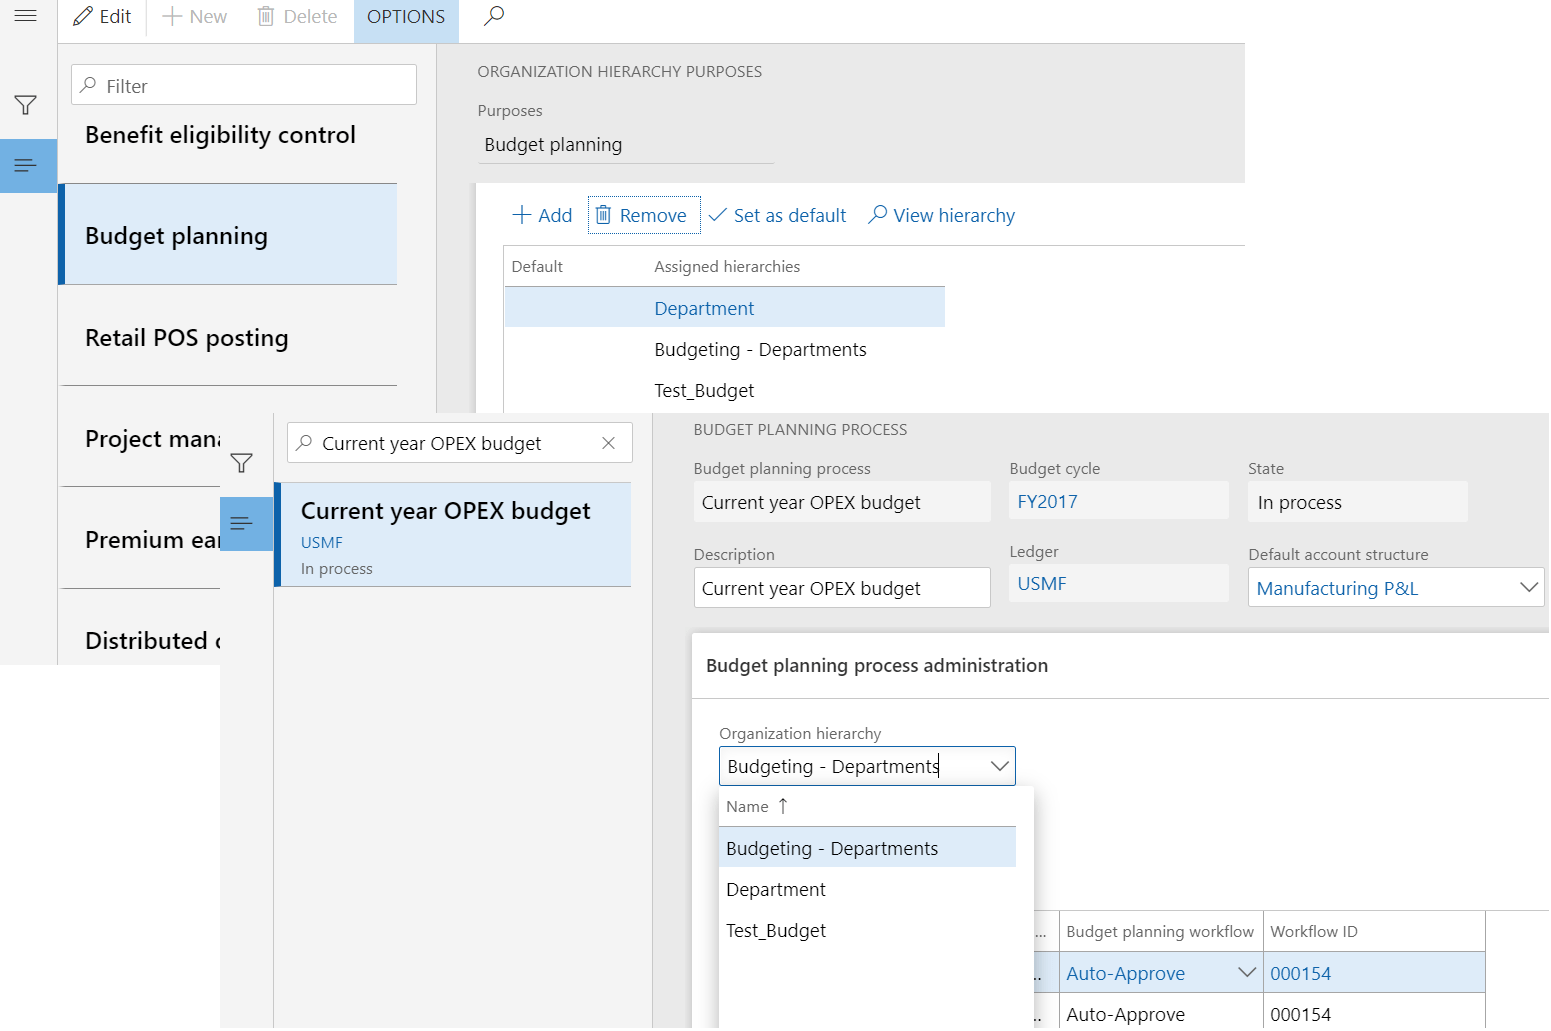Click the search magnifier next to OPTIONS
The width and height of the screenshot is (1551, 1031).
(x=494, y=16)
